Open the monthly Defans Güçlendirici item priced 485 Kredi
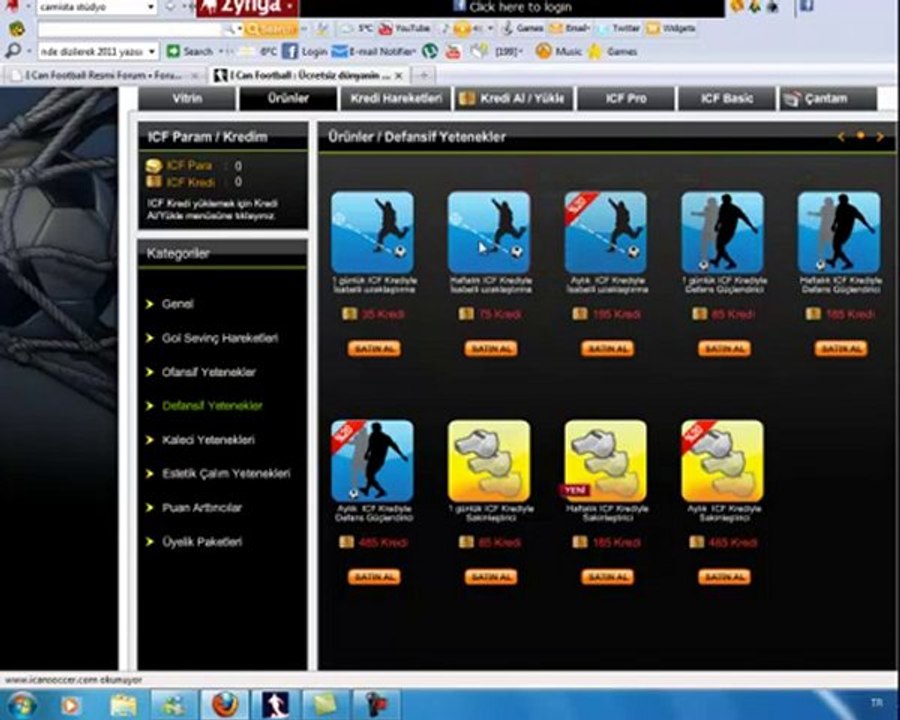This screenshot has width=900, height=720. (372, 460)
